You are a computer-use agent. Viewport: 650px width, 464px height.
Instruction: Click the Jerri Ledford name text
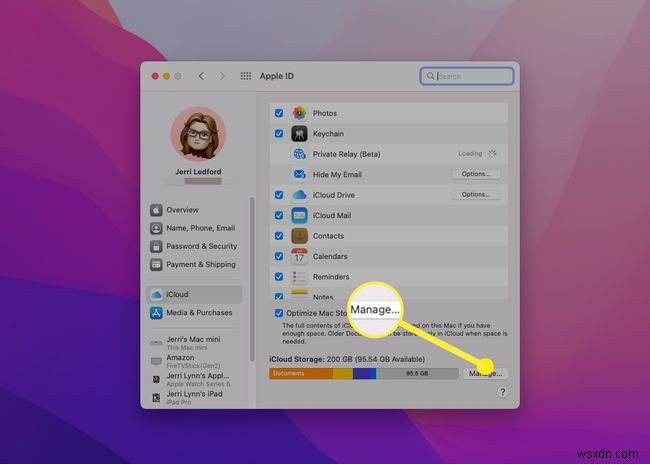pos(198,172)
